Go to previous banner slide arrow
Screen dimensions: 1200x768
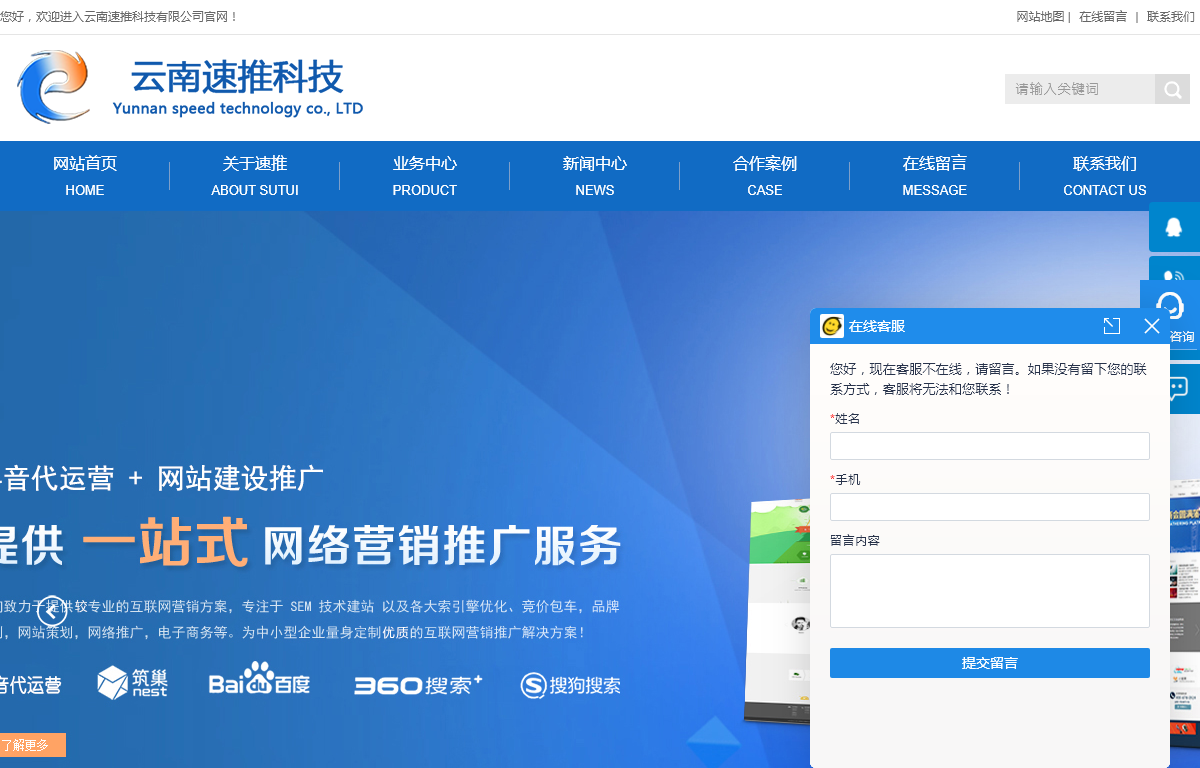click(52, 610)
